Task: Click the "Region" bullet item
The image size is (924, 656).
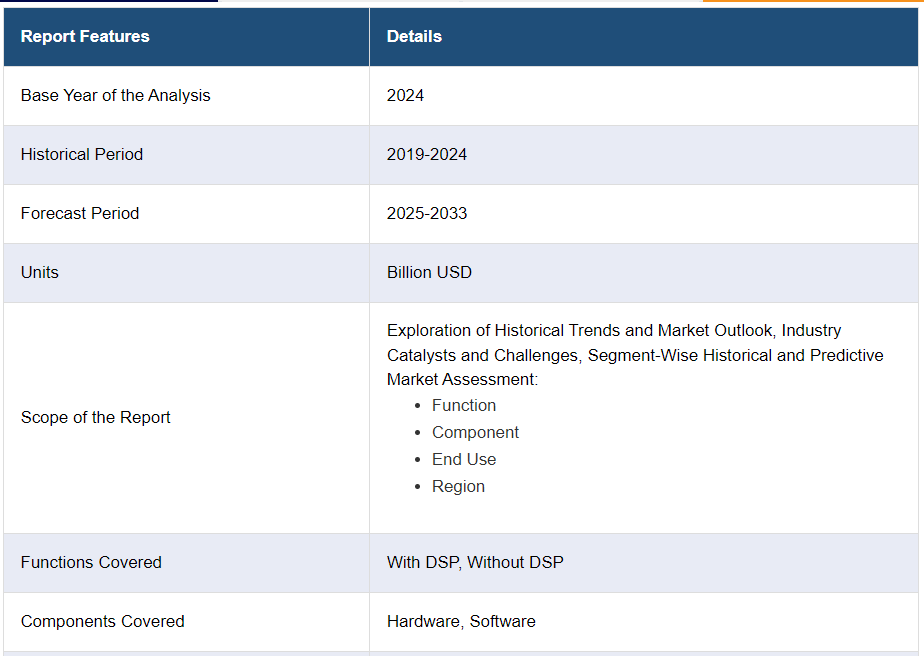Action: pos(458,486)
